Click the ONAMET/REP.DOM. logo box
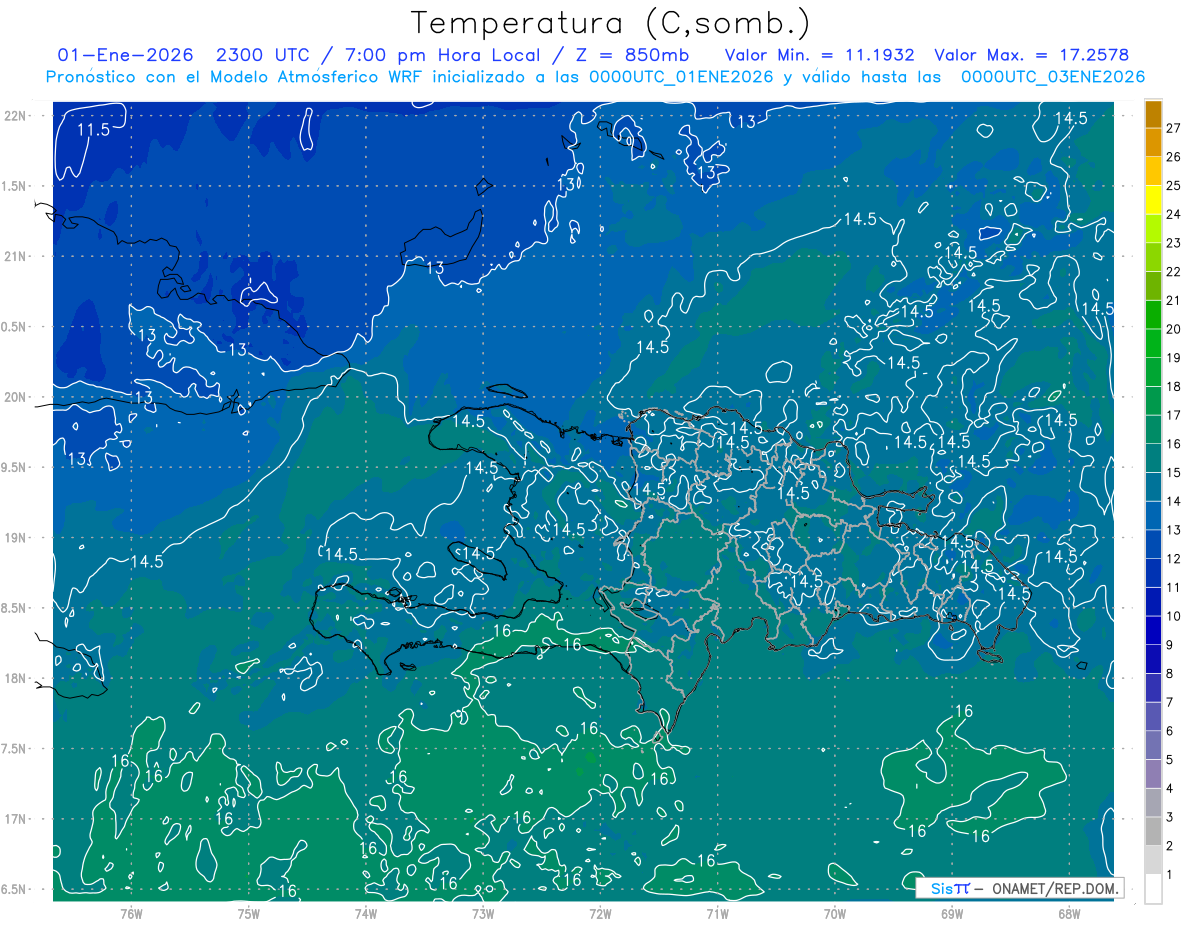Viewport: 1200px width, 927px height. [x=1019, y=888]
